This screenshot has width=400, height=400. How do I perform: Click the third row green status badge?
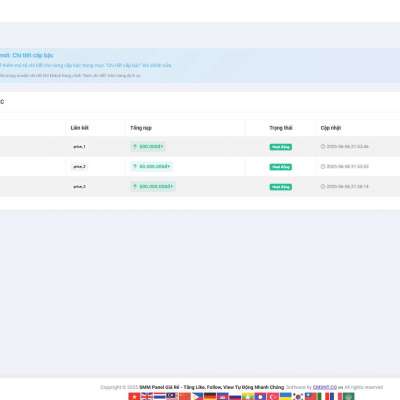(x=281, y=187)
